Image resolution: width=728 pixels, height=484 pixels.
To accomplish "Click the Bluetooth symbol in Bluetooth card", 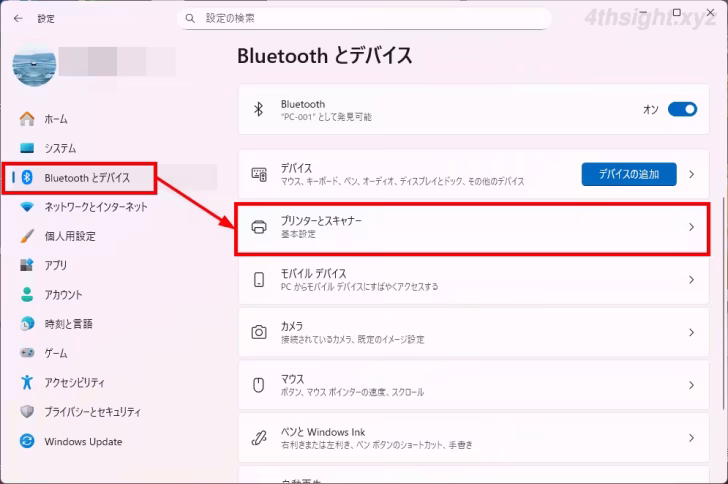I will [x=259, y=110].
